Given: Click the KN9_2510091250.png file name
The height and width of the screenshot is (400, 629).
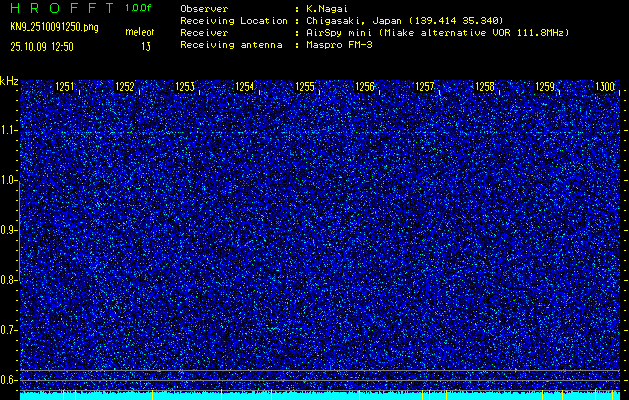Looking at the screenshot, I should (55, 27).
